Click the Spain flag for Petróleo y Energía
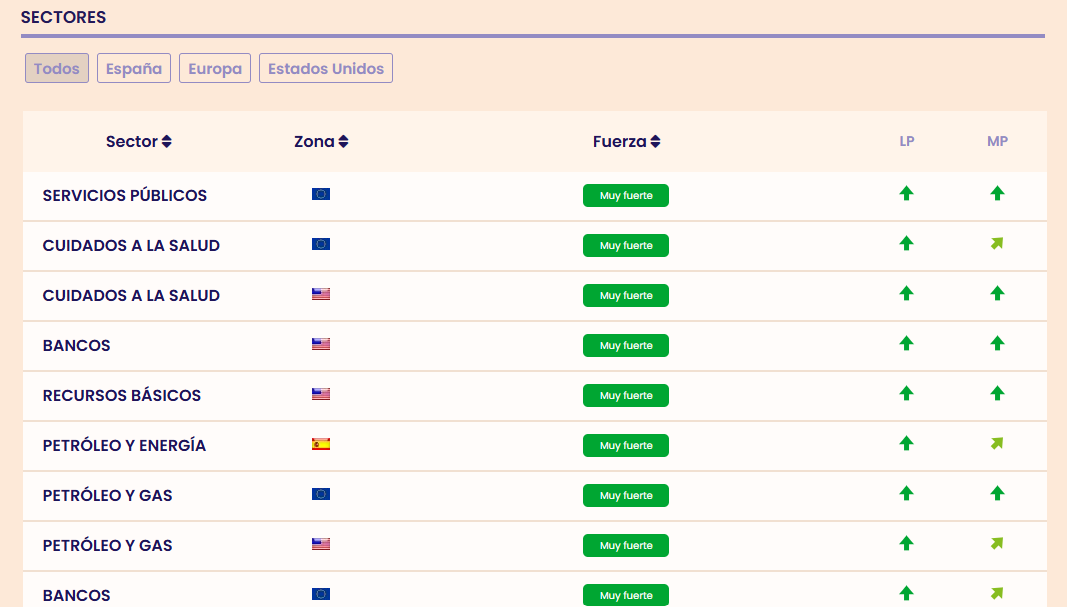Viewport: 1067px width, 607px height. [x=321, y=444]
